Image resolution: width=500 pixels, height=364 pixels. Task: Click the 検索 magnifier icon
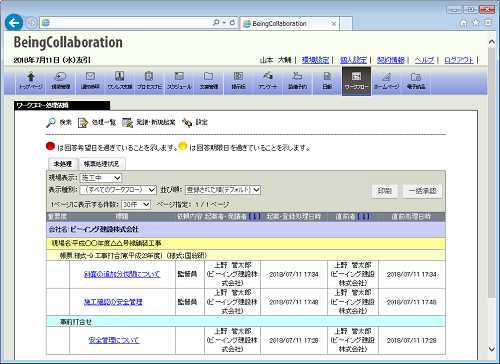(51, 122)
